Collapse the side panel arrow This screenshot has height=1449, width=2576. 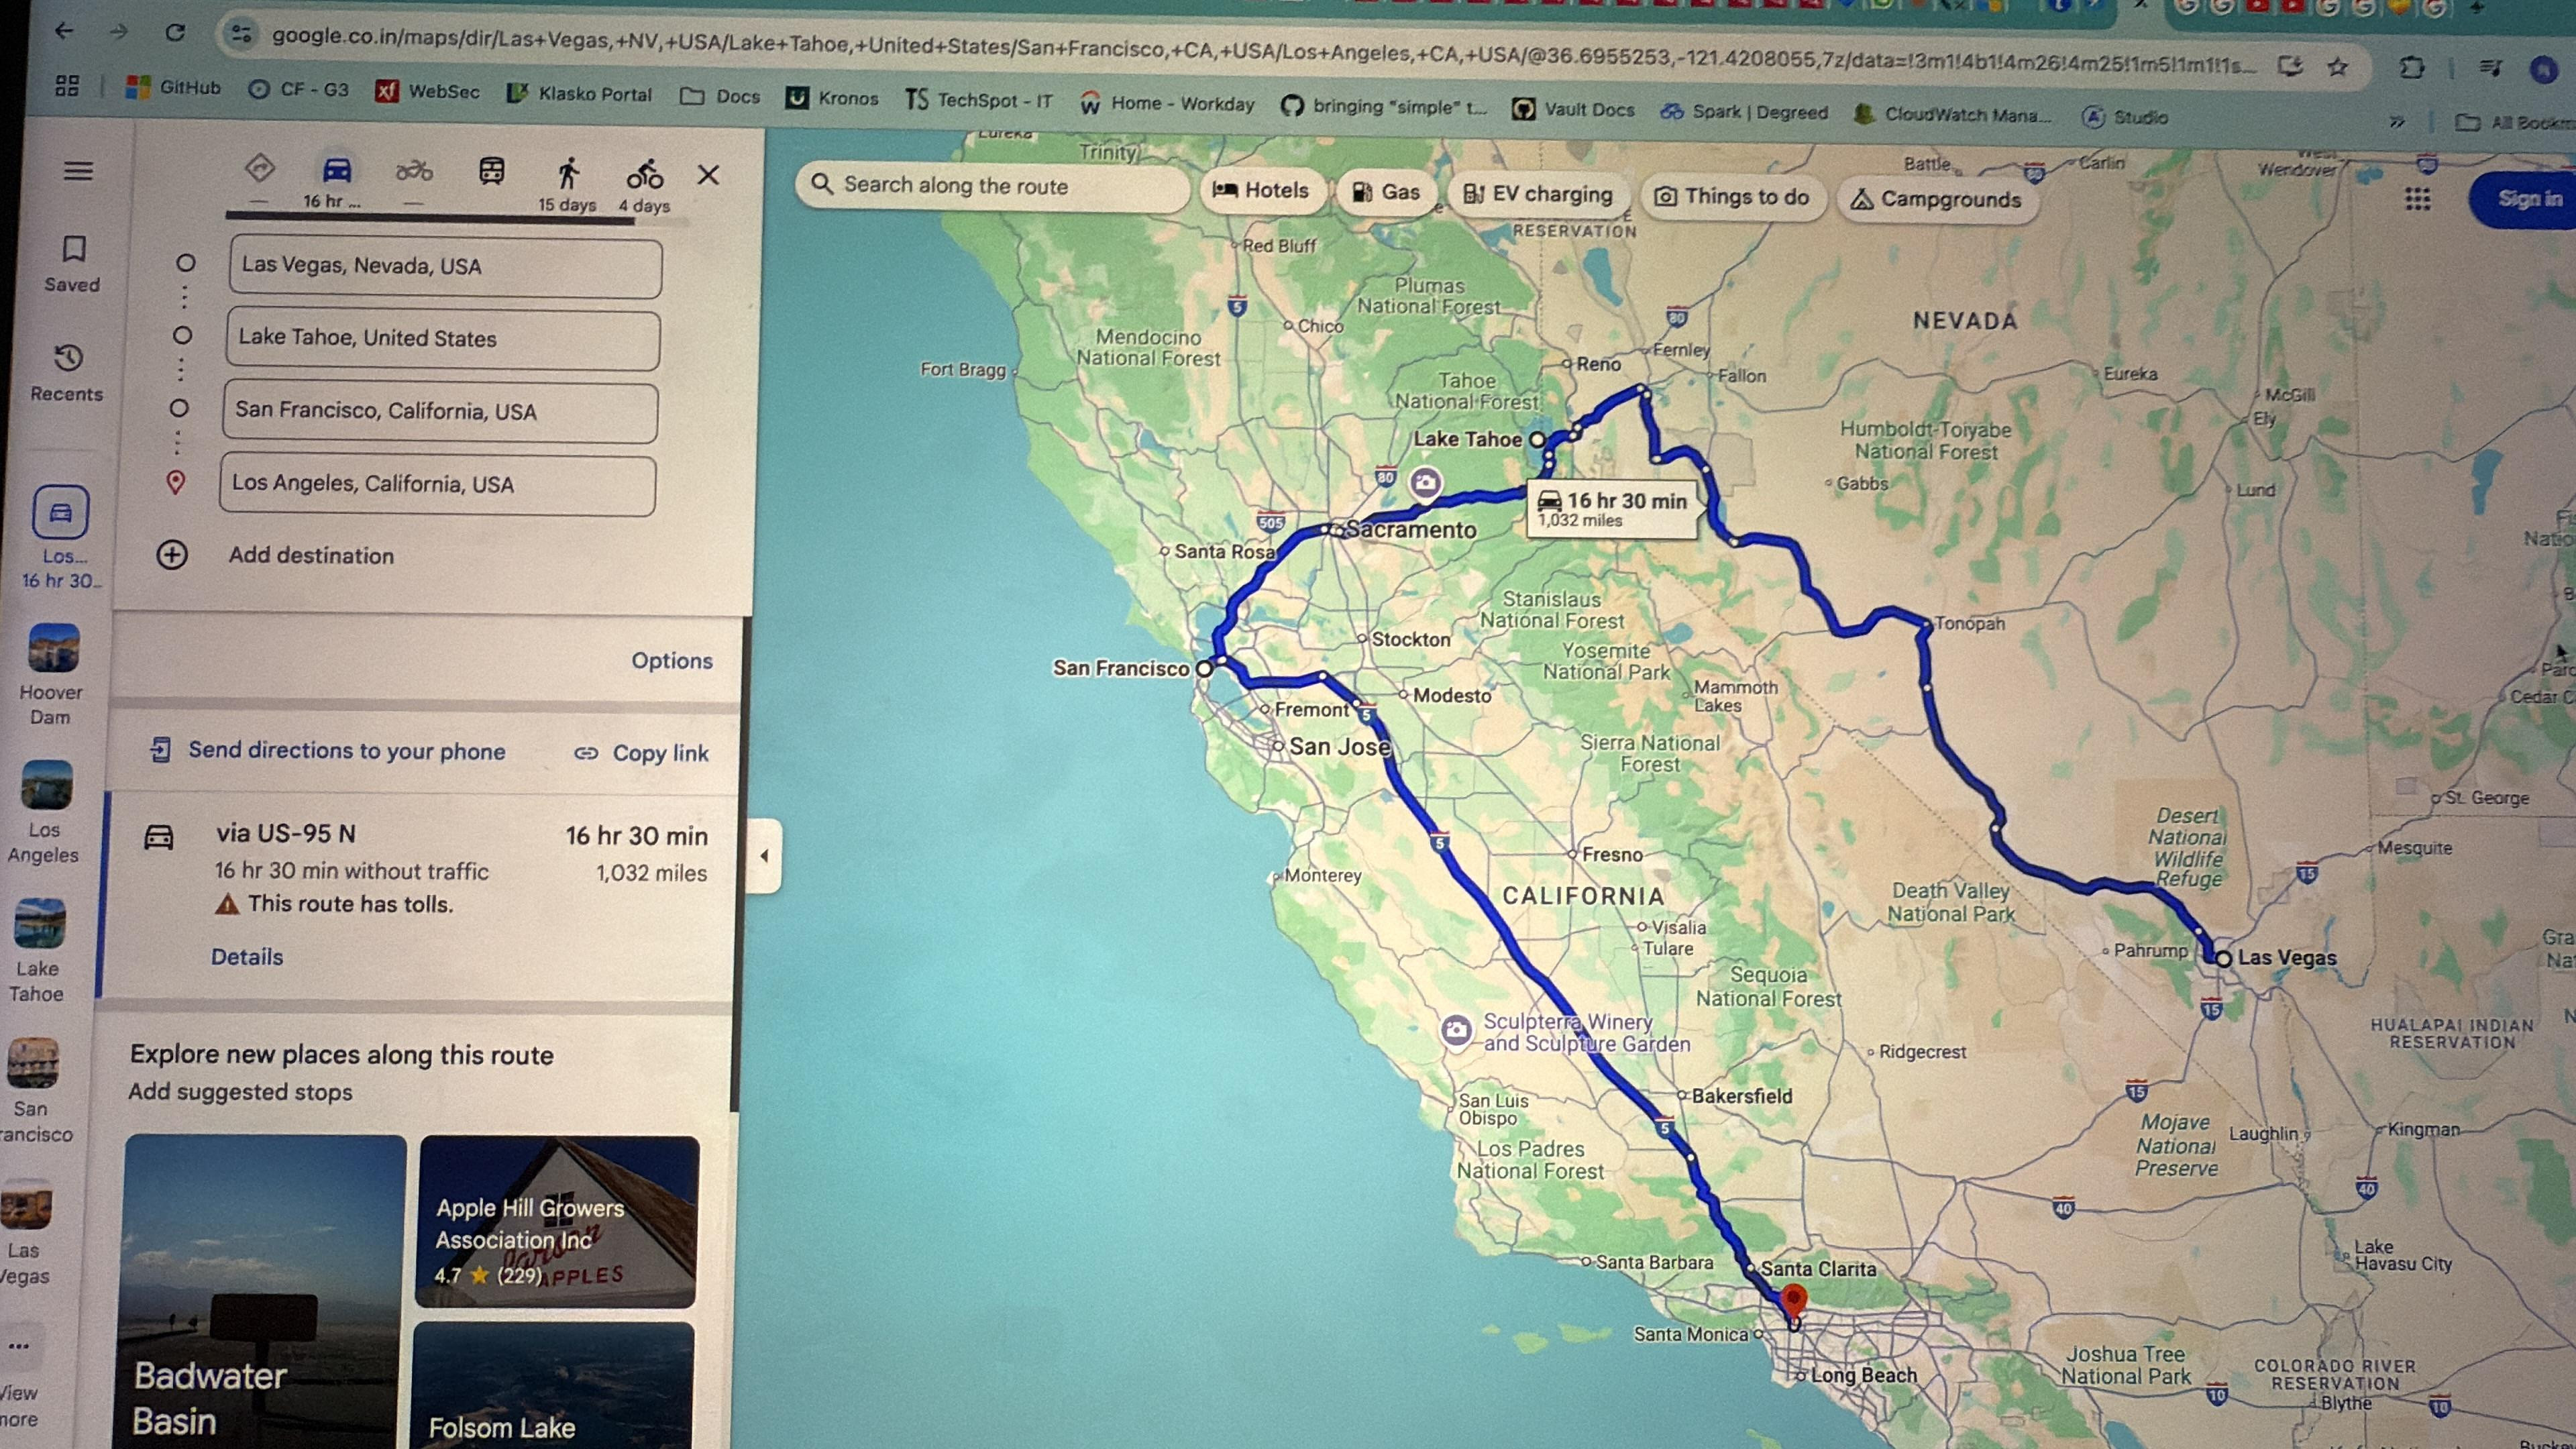tap(765, 856)
